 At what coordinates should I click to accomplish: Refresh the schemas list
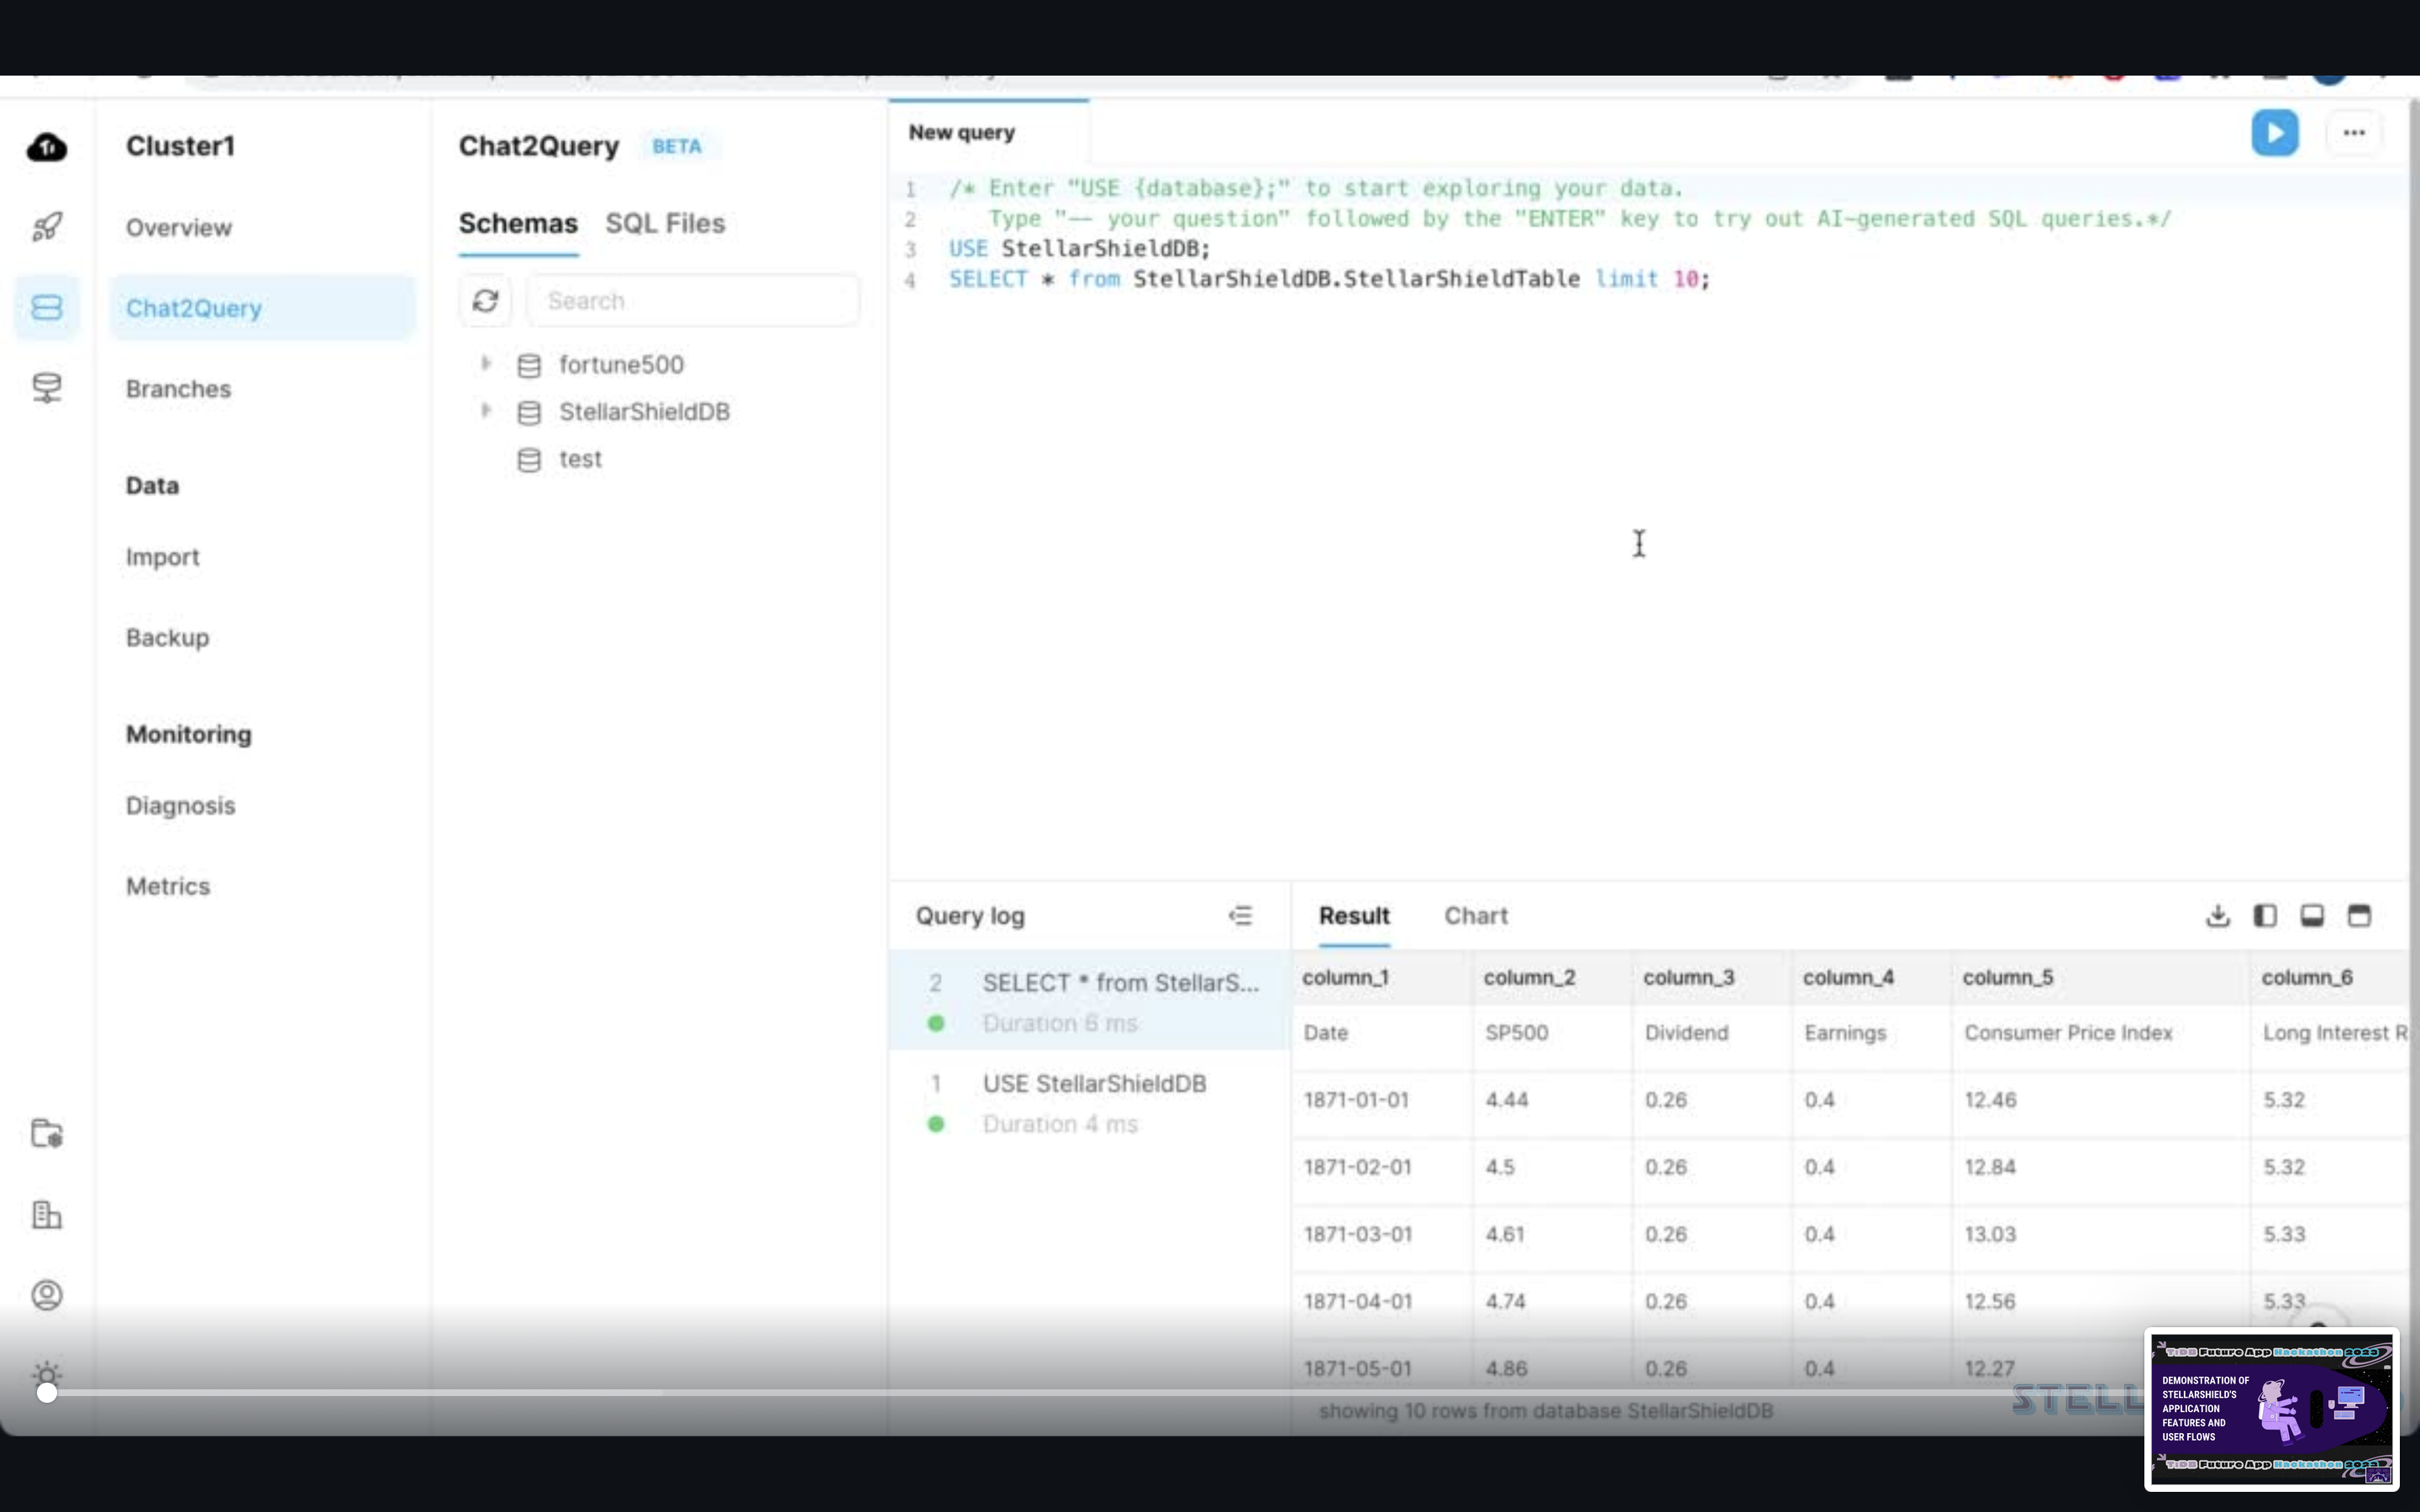tap(486, 301)
